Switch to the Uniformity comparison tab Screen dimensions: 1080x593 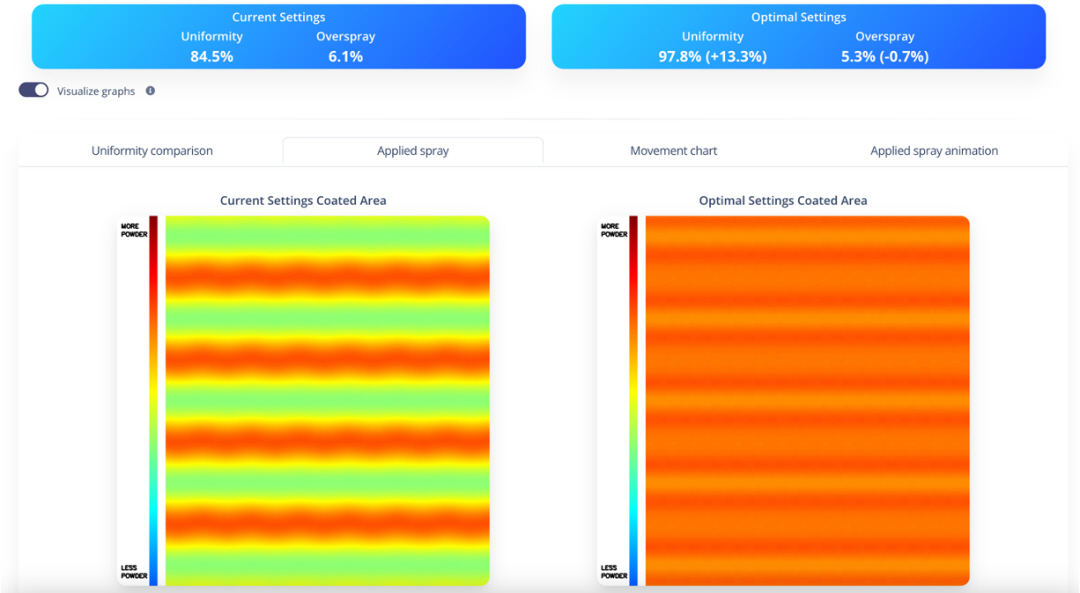(x=152, y=151)
